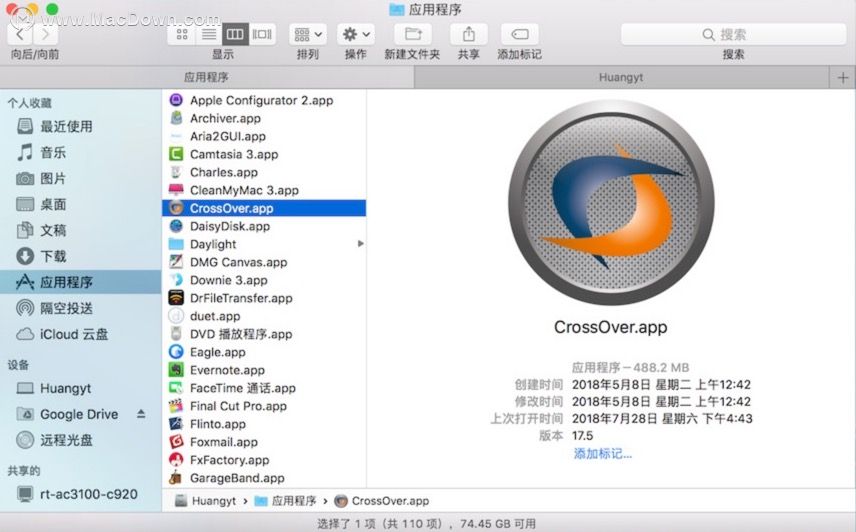
Task: Select the Camtasia 3.app icon
Action: coord(176,154)
